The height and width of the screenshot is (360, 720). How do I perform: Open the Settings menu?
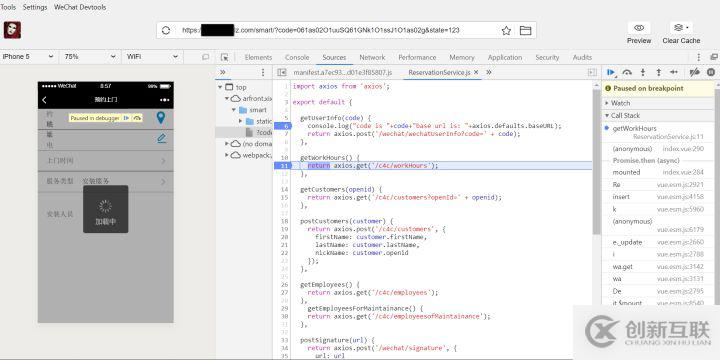(x=35, y=7)
